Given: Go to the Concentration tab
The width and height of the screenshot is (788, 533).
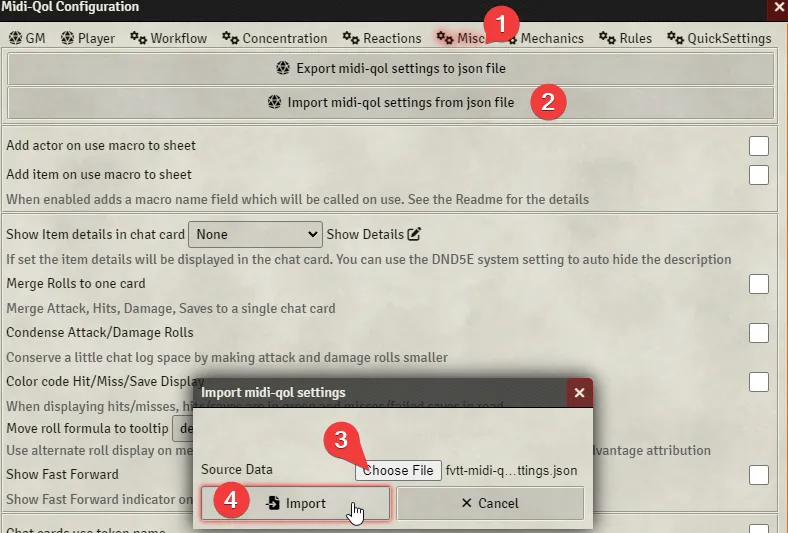Looking at the screenshot, I should (275, 38).
